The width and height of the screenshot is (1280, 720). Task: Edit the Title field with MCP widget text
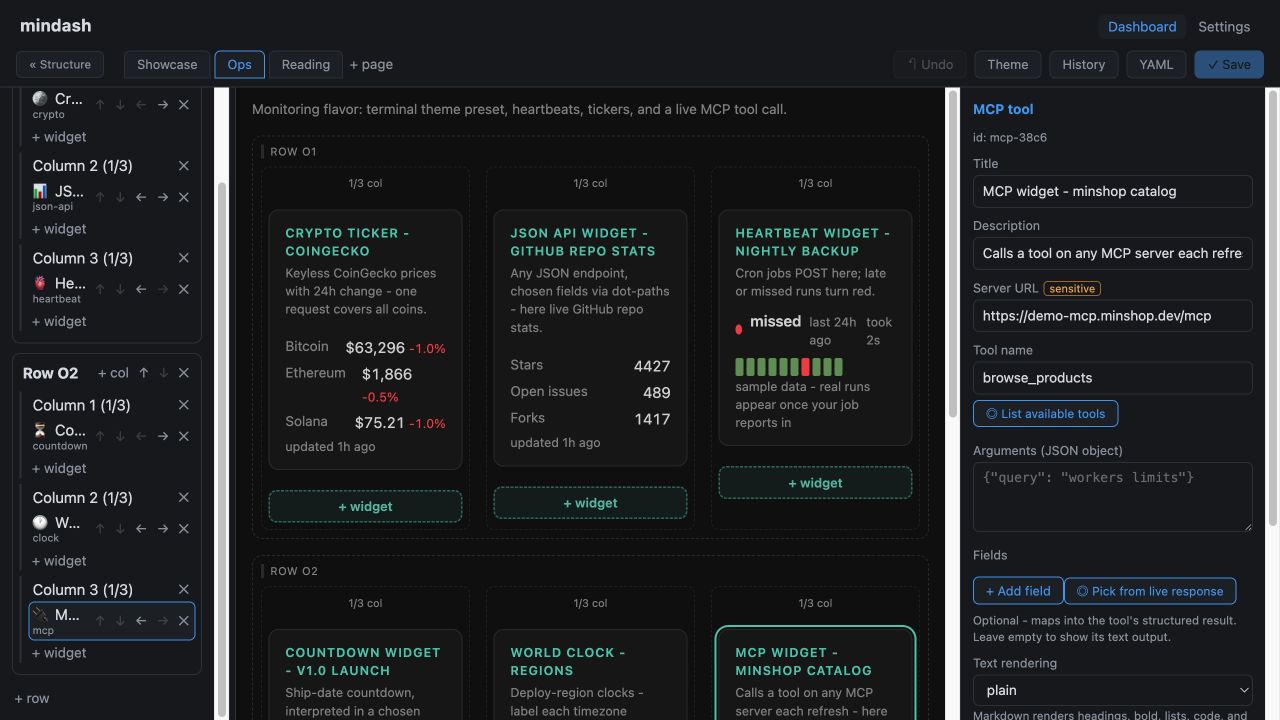[x=1113, y=191]
